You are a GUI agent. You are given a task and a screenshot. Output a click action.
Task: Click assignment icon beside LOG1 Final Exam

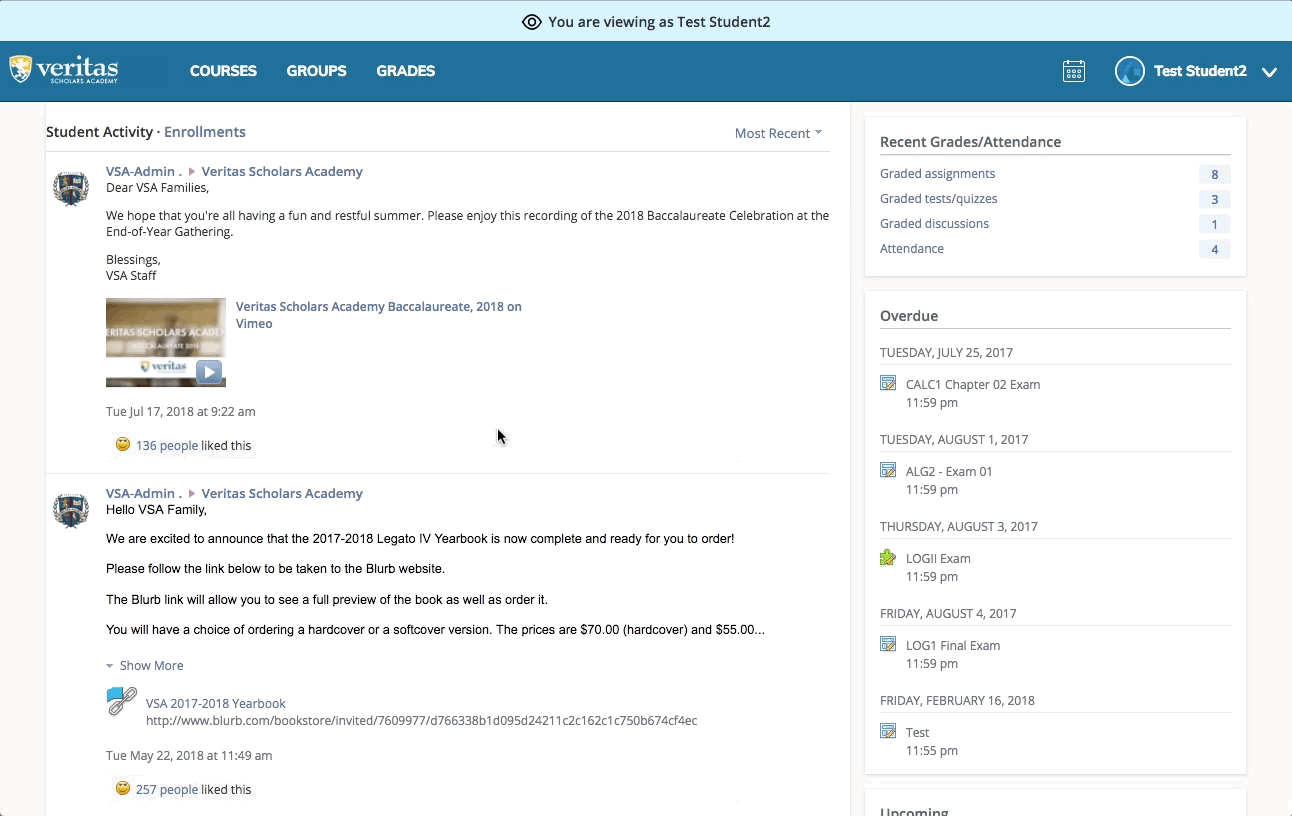click(888, 644)
